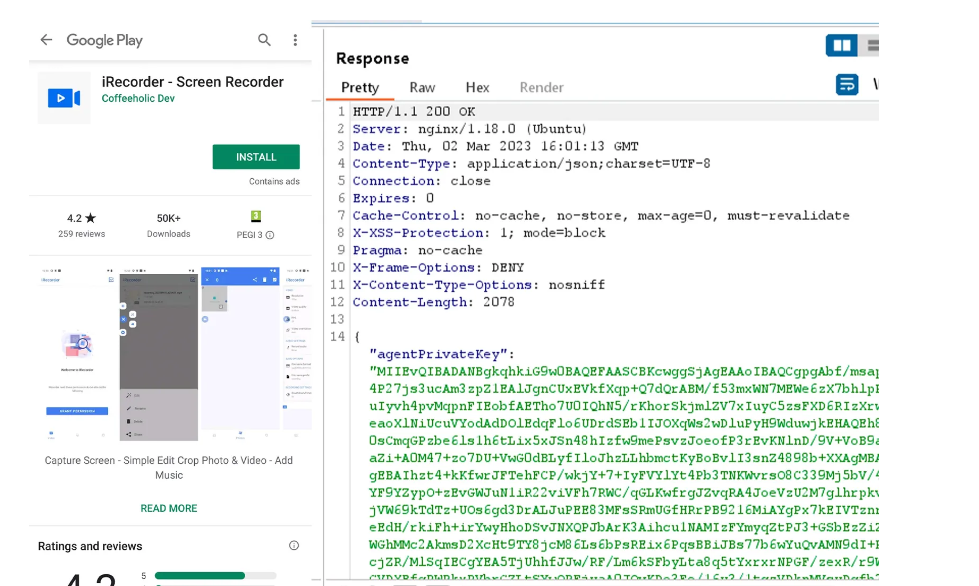Screen dimensions: 979x586
Task: Open the second gray app screenshot thumbnail
Action: [159, 354]
